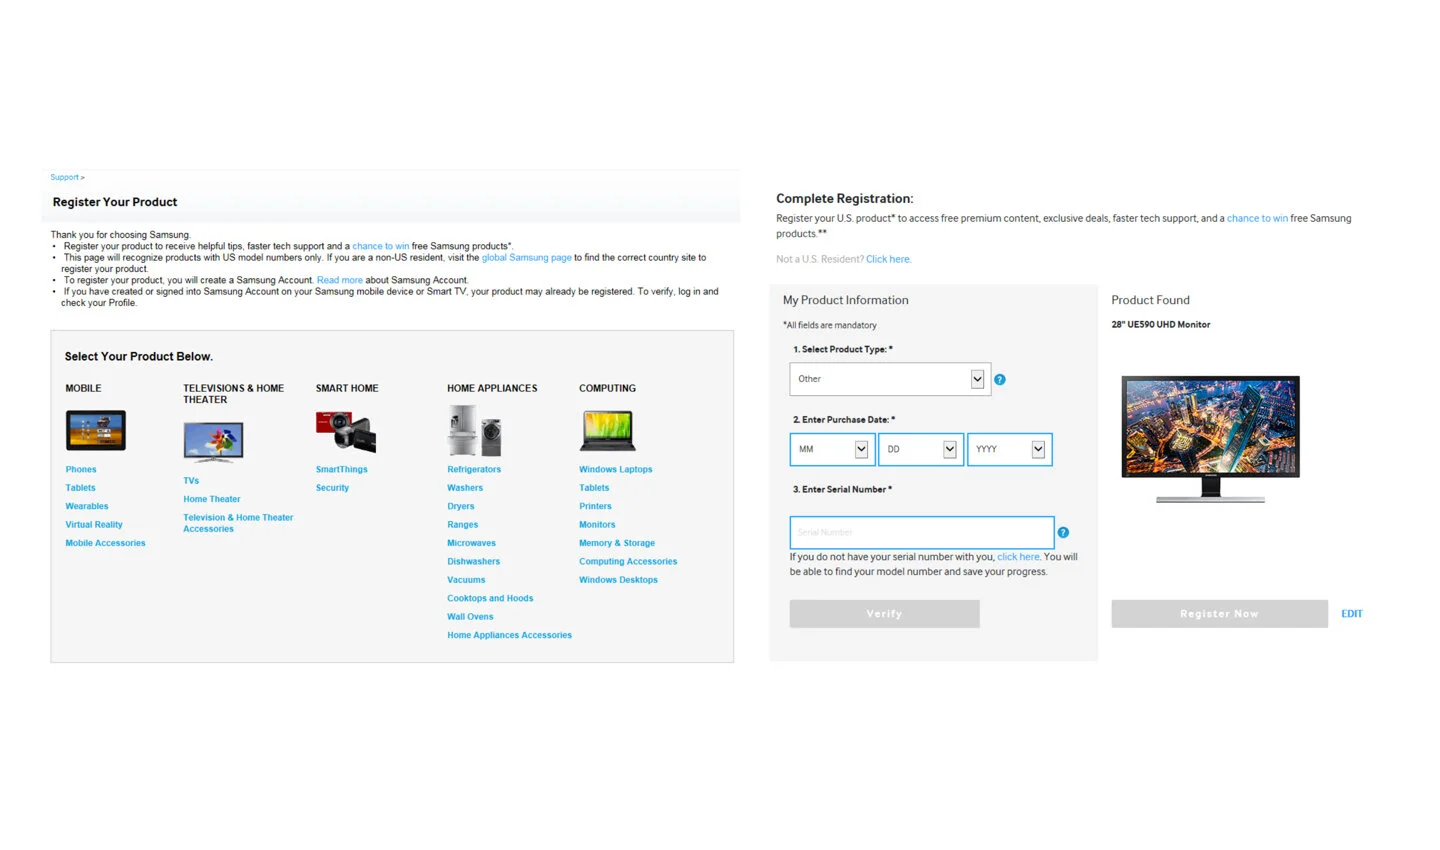Screen dimensions: 1440x850
Task: Click the Smart Home camera image
Action: (346, 431)
